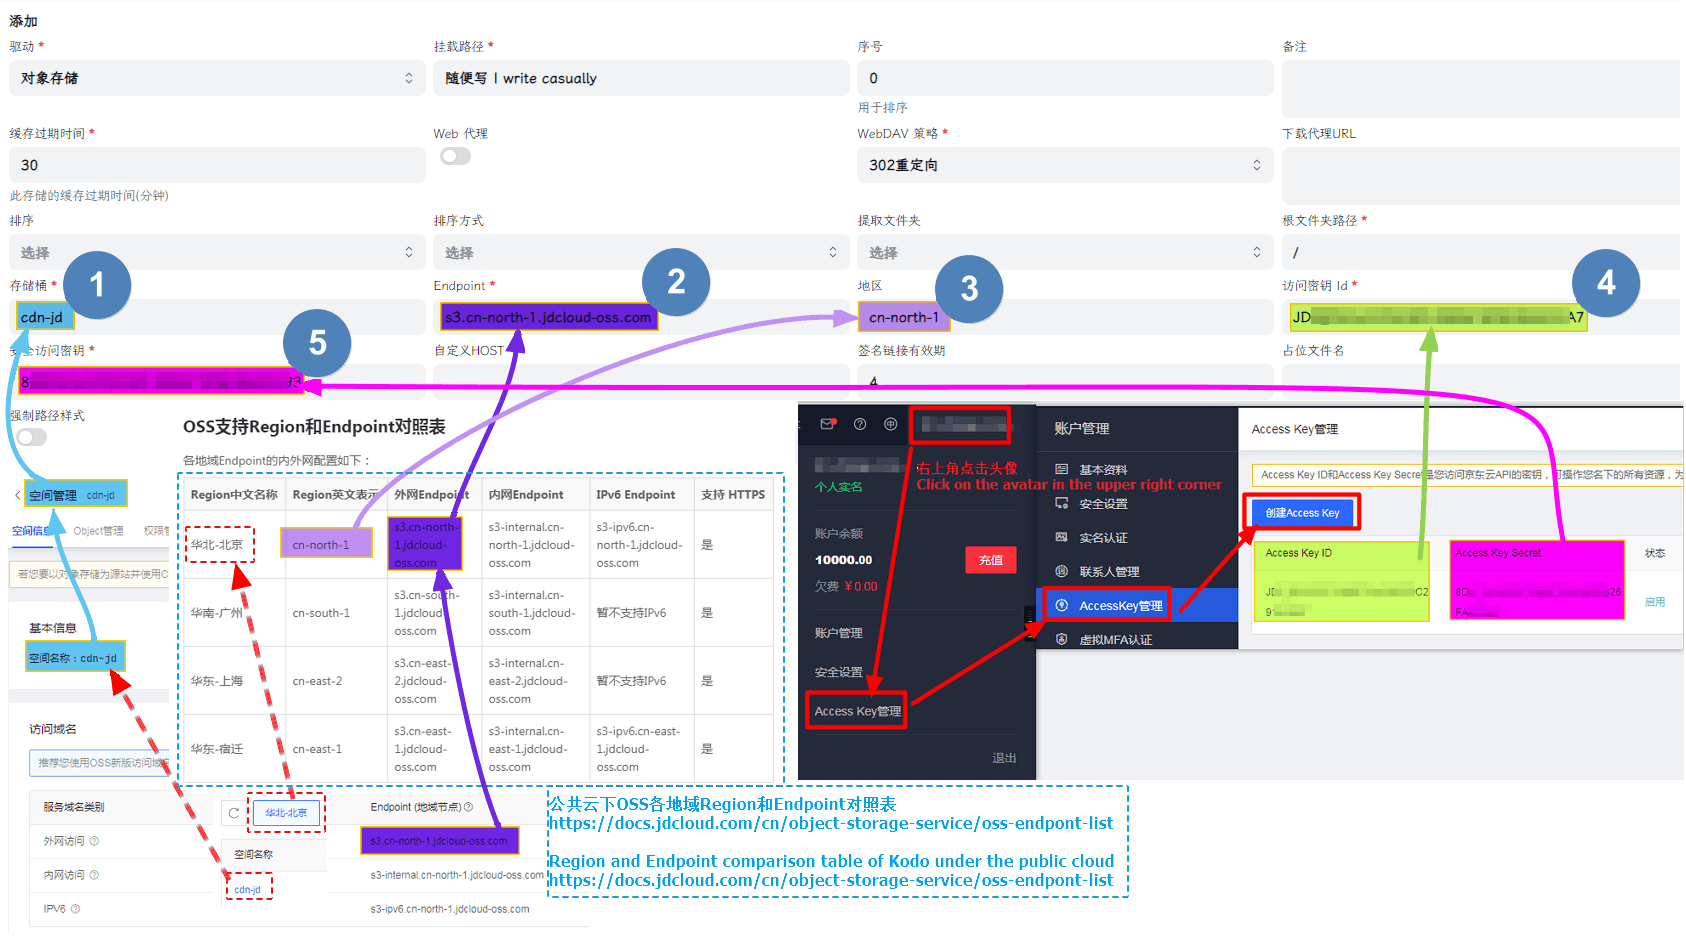Viewport: 1686px width, 939px height.
Task: Open 账户管理 in the avatar menu
Action: (x=838, y=633)
